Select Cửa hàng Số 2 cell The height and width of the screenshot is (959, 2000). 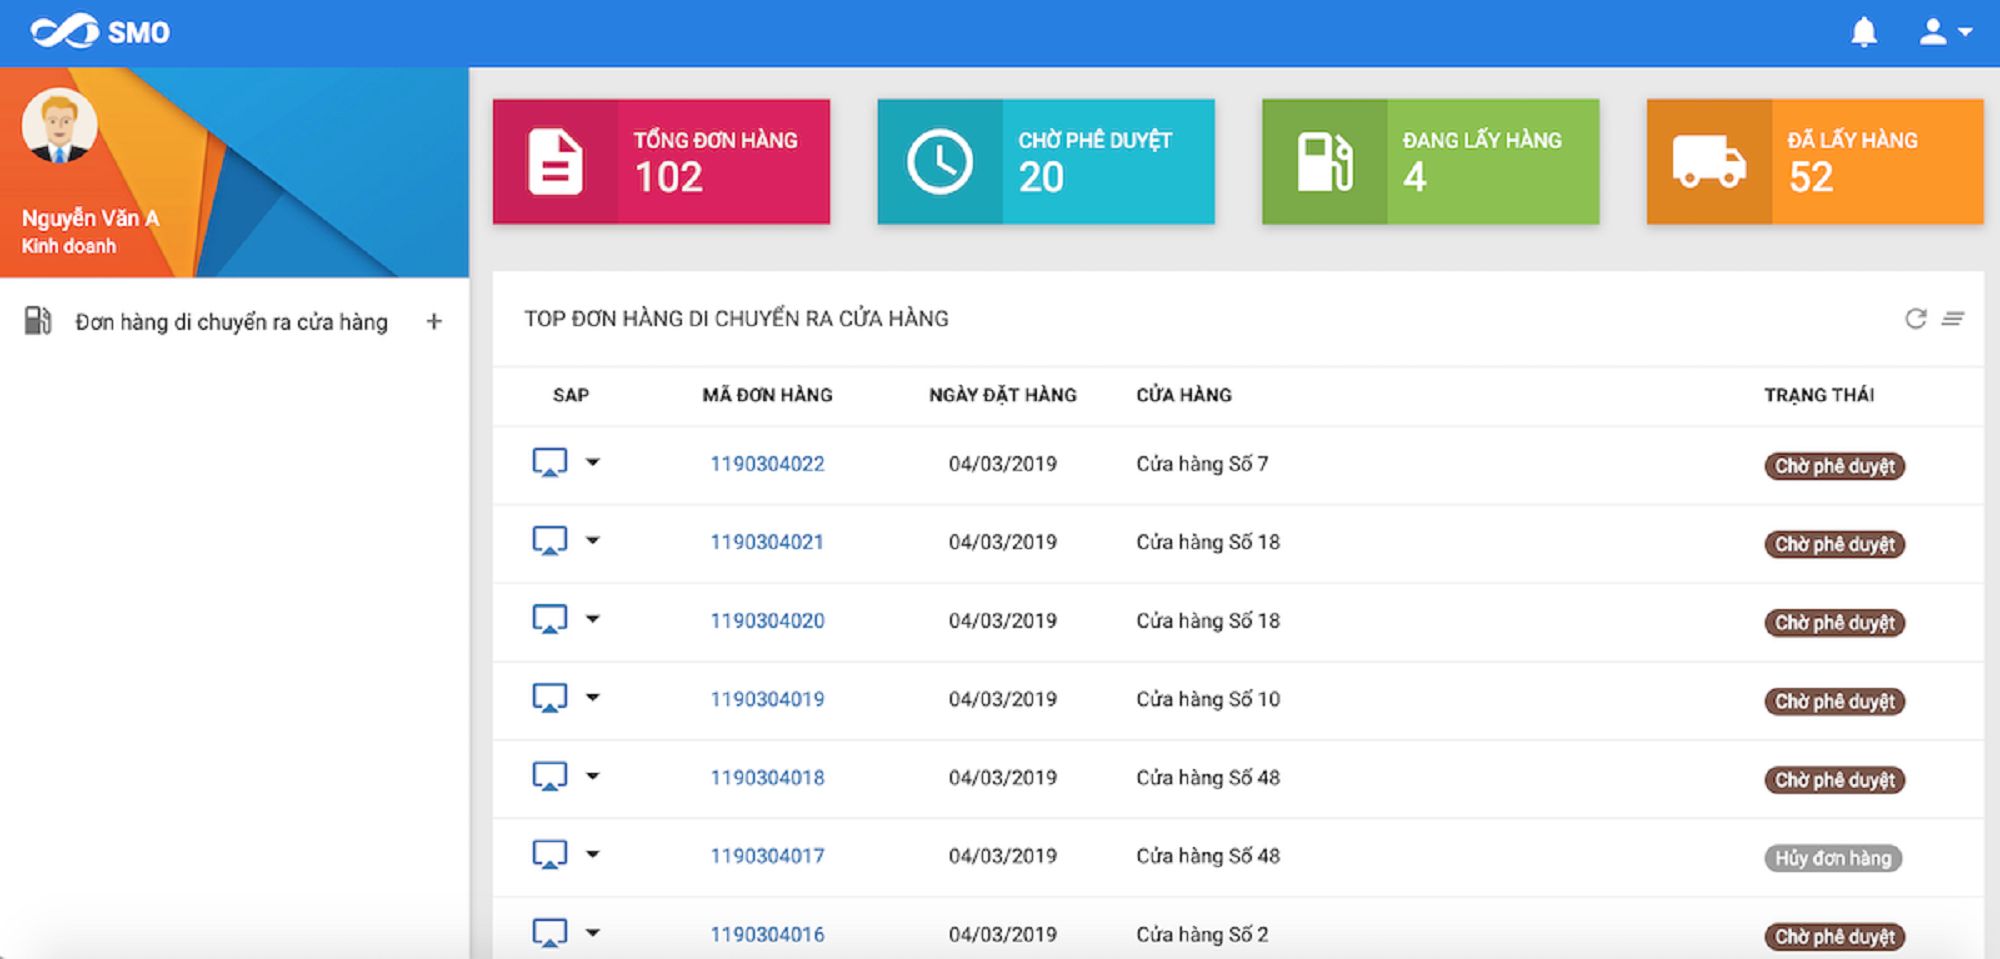coord(1202,935)
